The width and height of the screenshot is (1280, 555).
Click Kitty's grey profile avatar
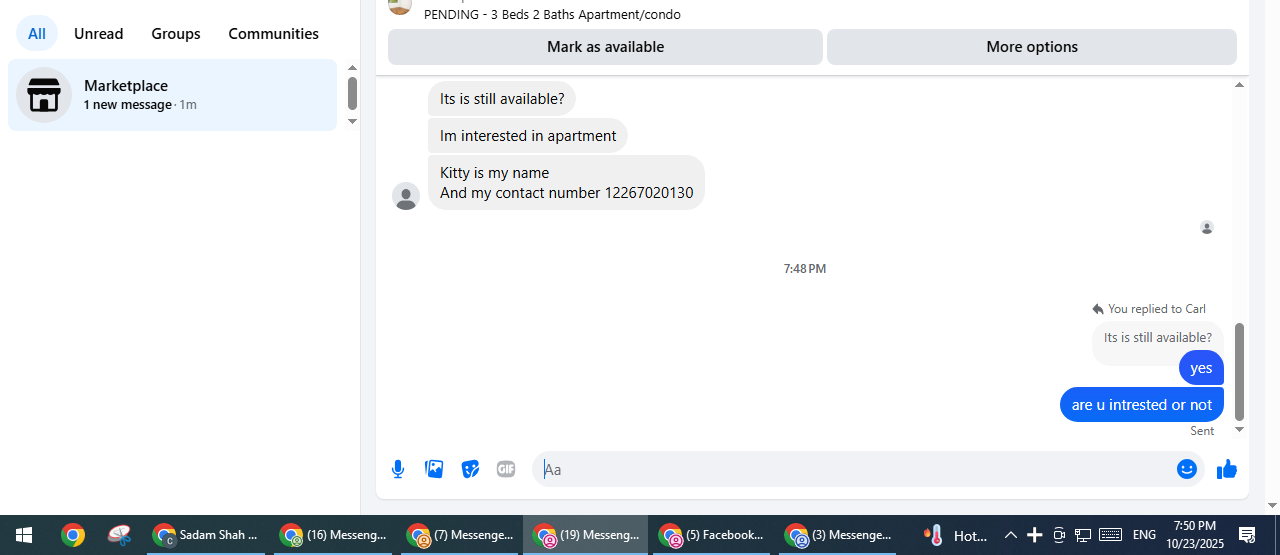pos(406,196)
